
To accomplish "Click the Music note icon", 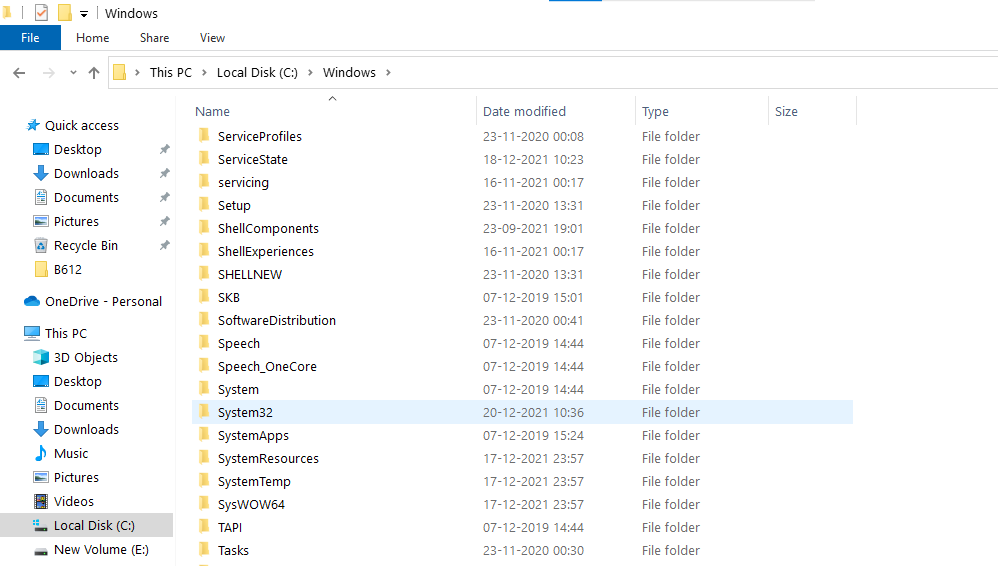I will point(41,453).
